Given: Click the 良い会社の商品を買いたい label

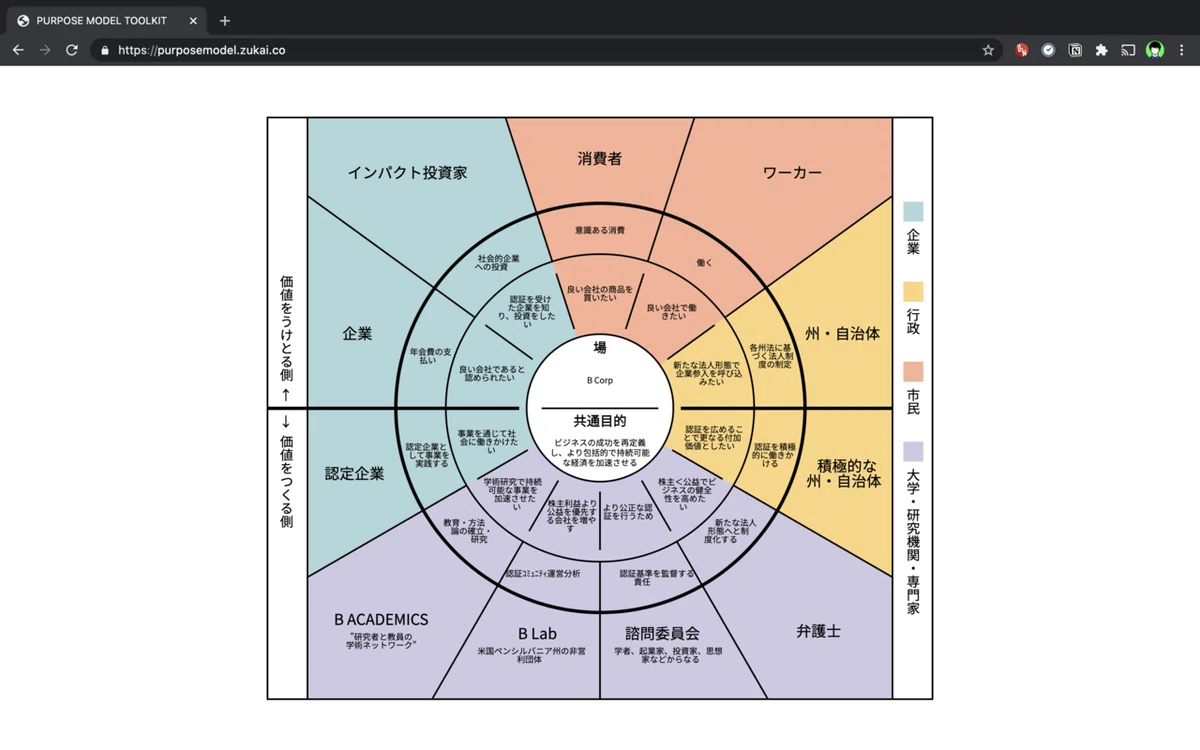Looking at the screenshot, I should [x=600, y=293].
